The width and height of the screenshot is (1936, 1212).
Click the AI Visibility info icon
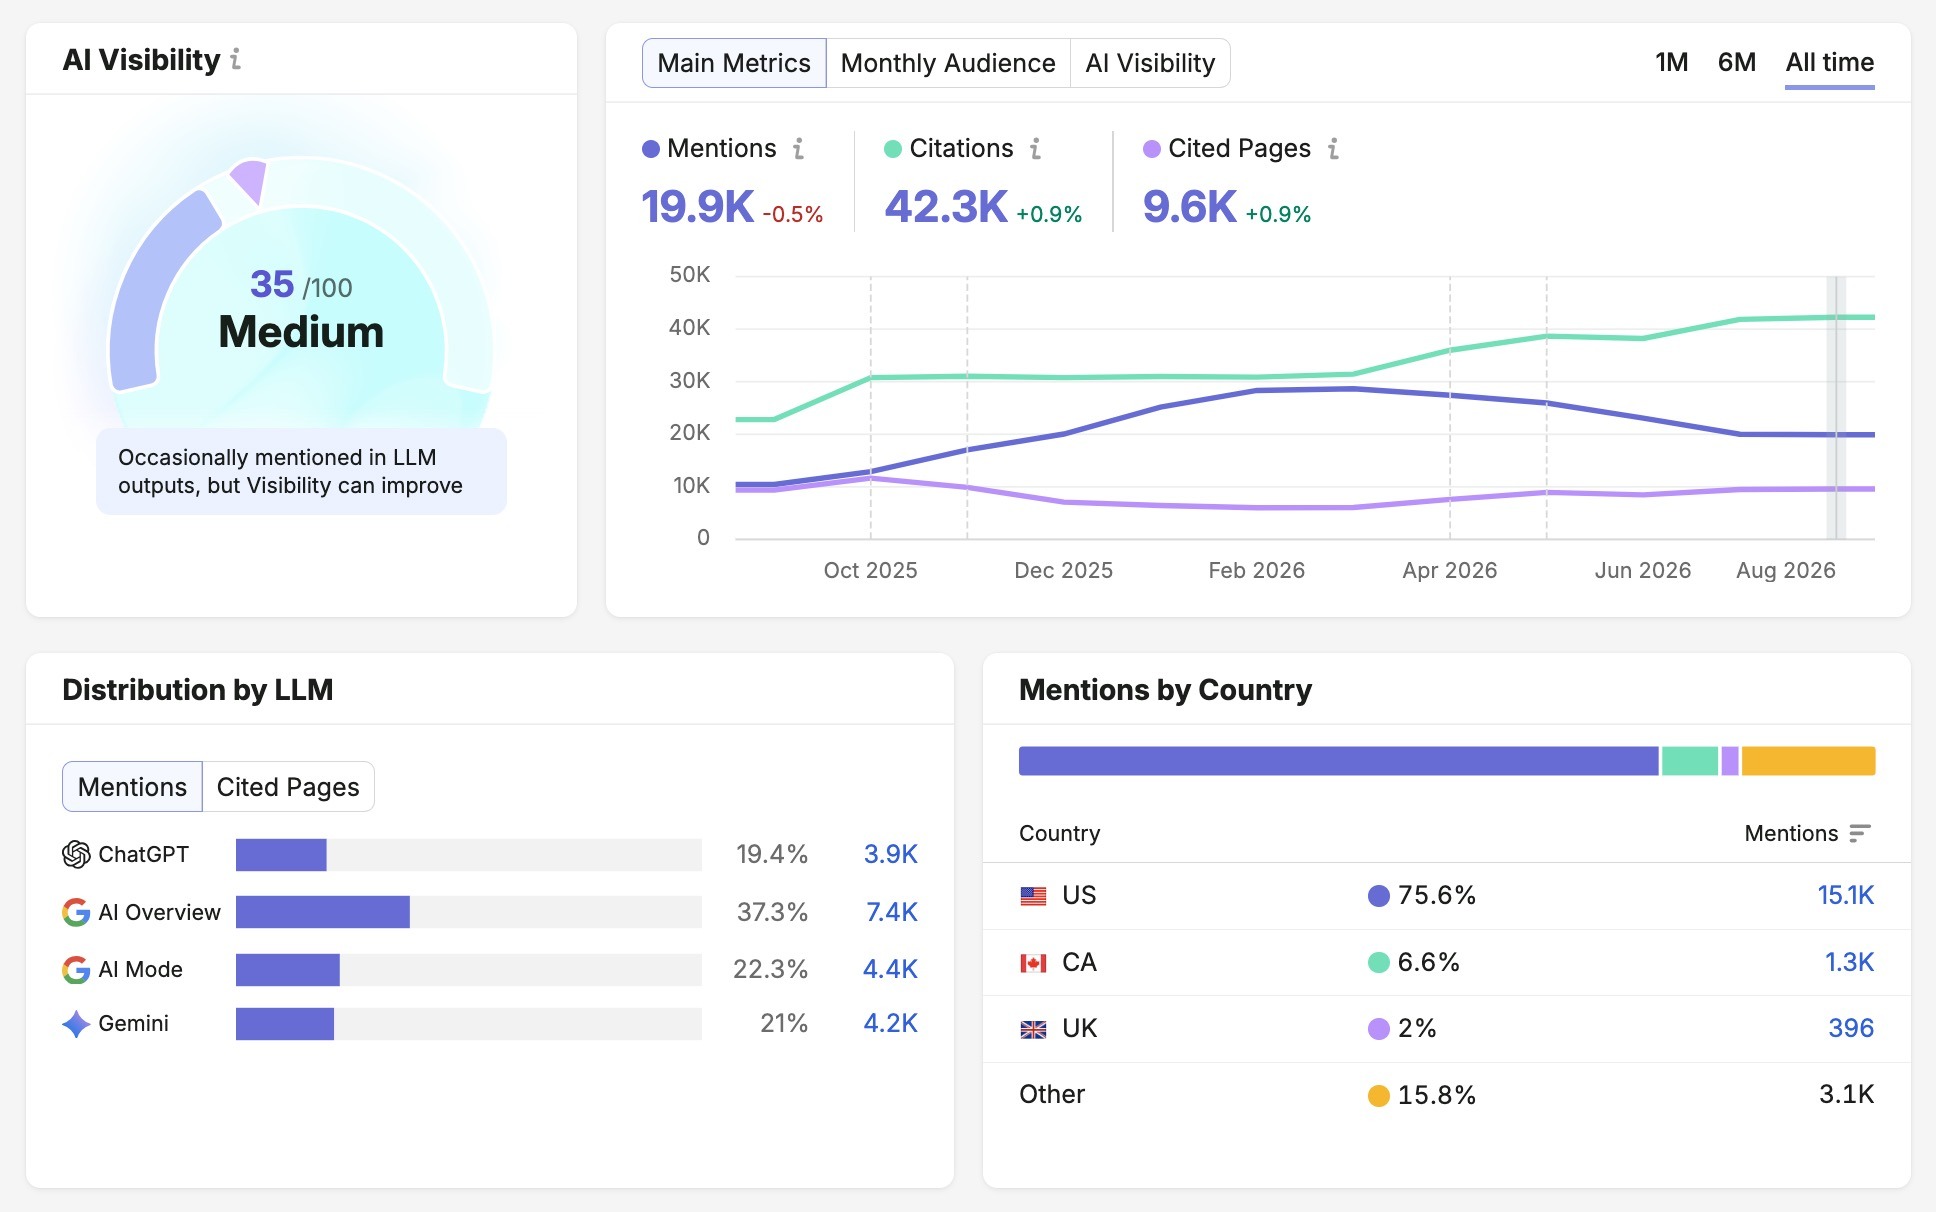pyautogui.click(x=236, y=60)
